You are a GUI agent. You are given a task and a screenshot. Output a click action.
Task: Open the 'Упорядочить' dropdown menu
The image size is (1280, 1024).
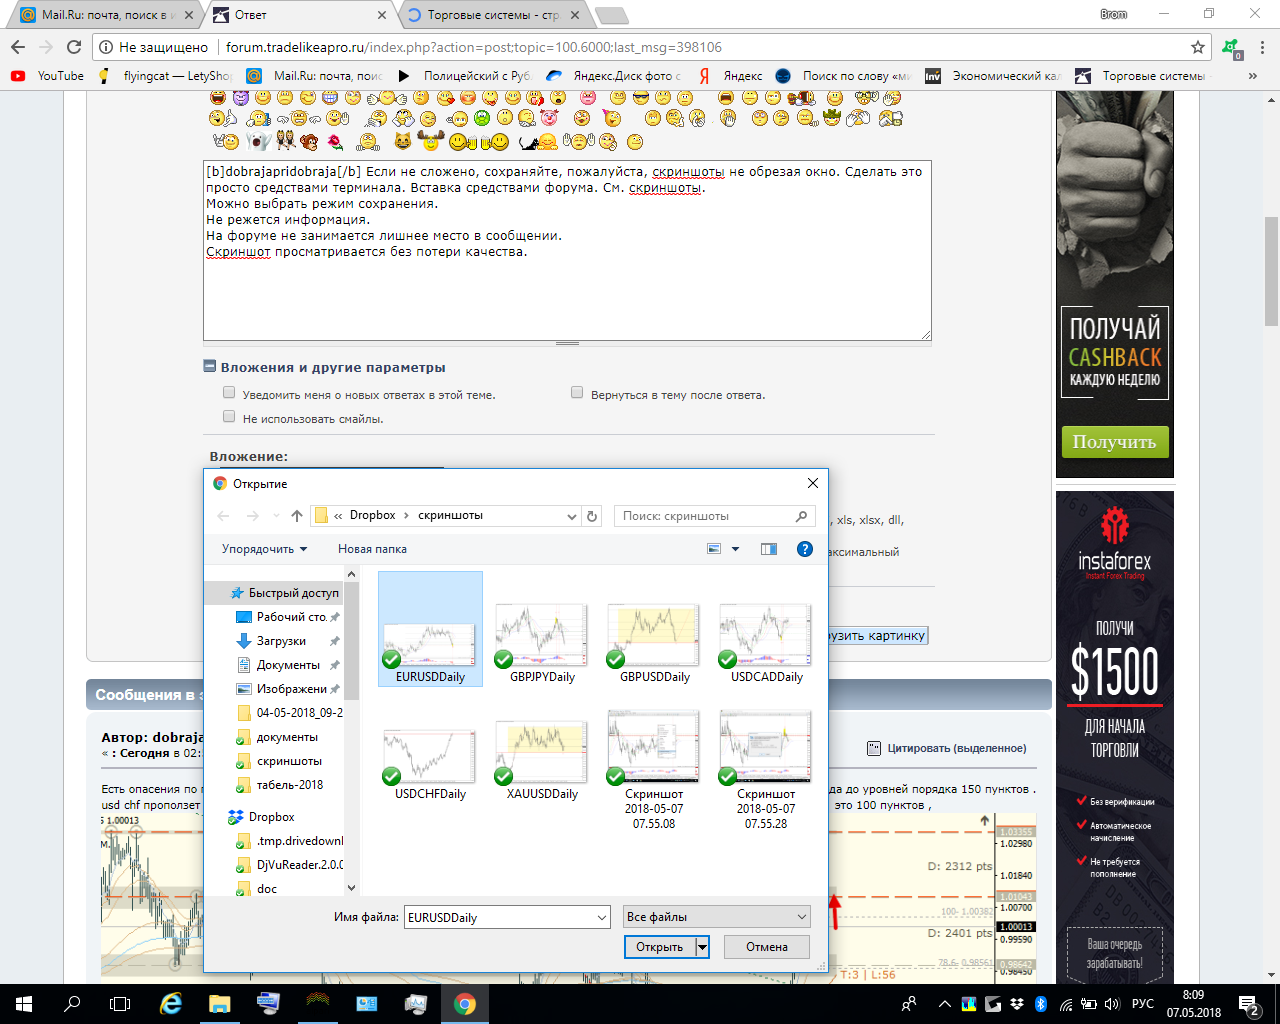tap(264, 549)
